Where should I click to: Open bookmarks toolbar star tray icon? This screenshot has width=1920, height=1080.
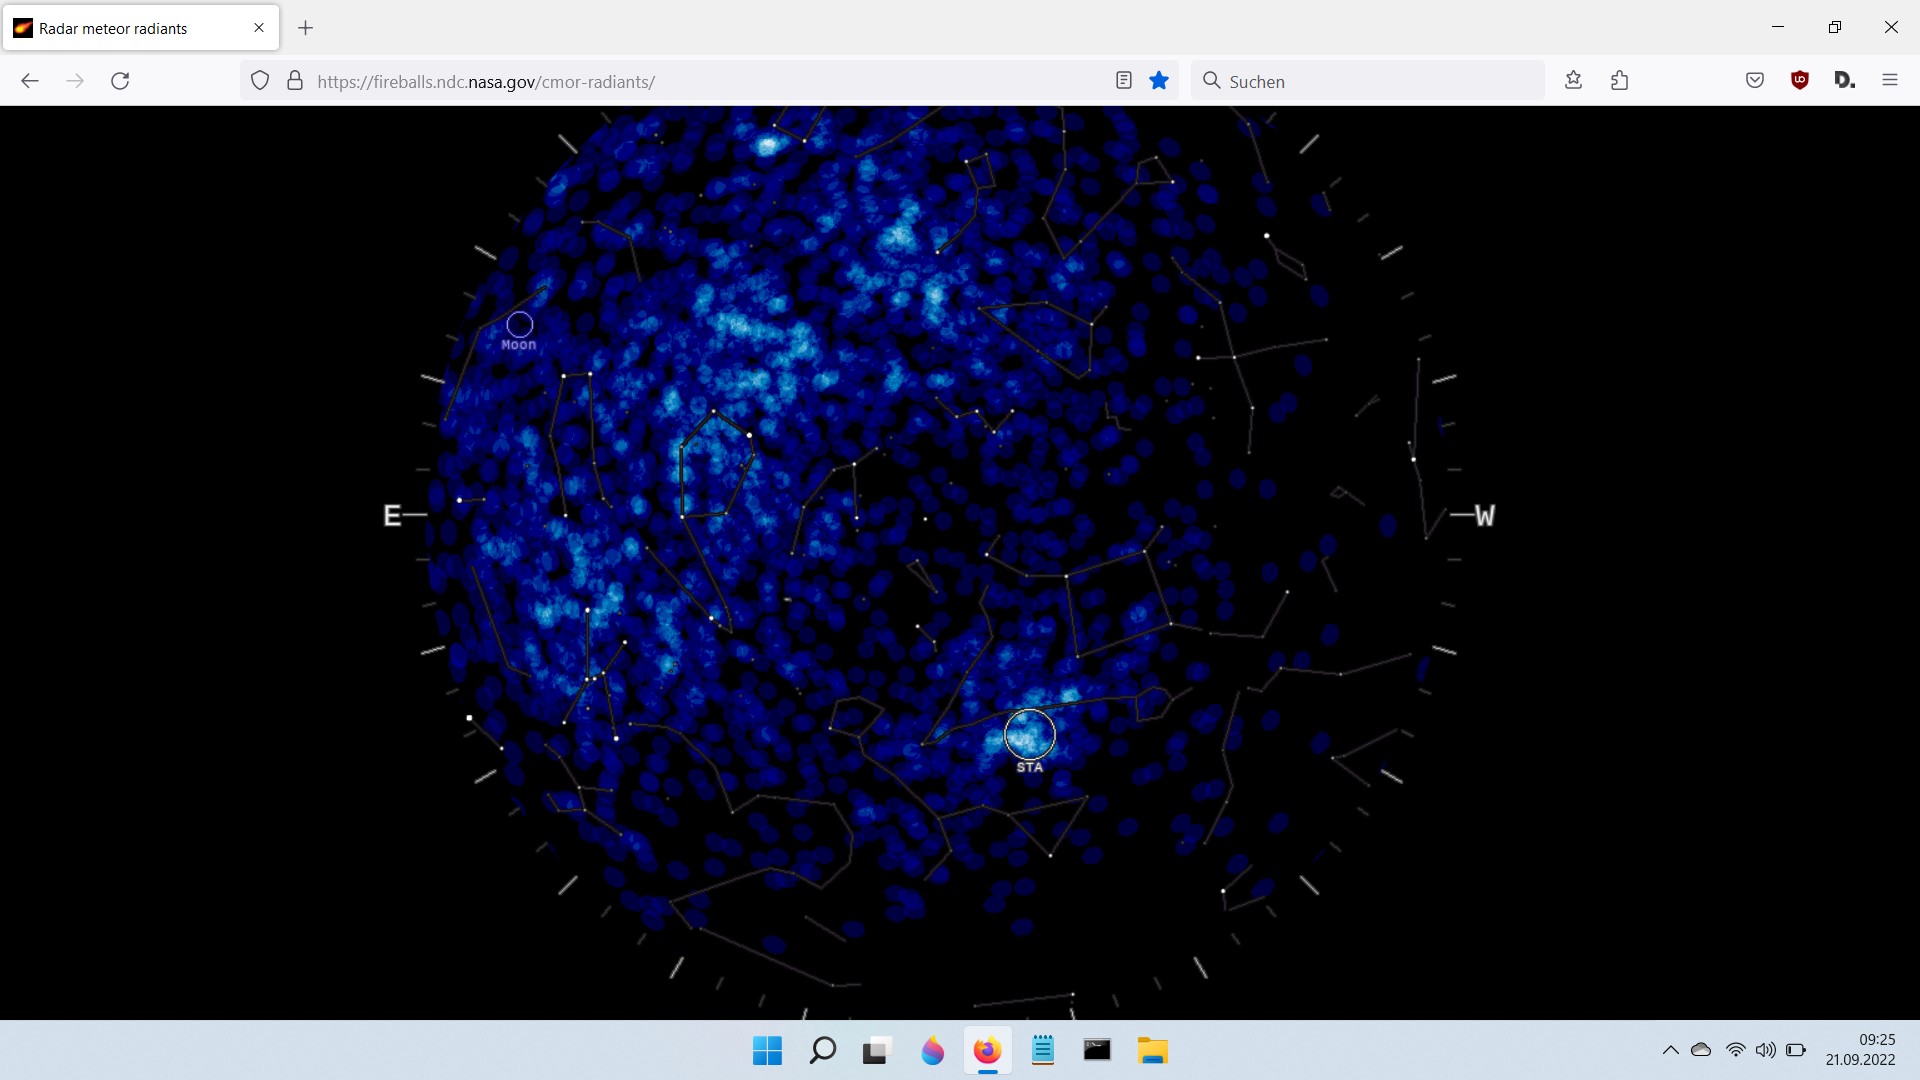[1573, 81]
